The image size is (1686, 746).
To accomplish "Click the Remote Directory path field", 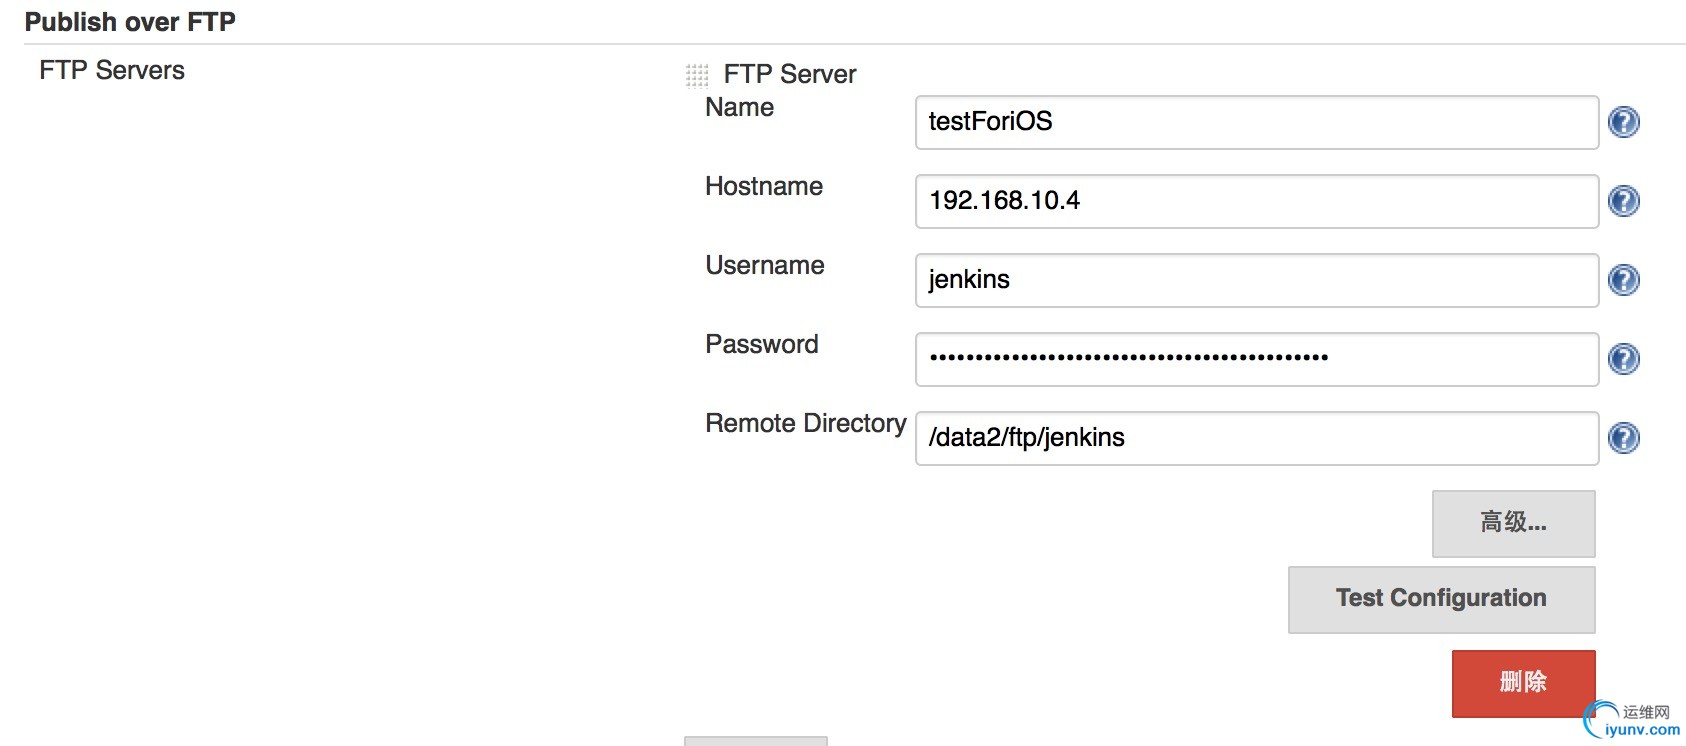I will [x=1256, y=438].
